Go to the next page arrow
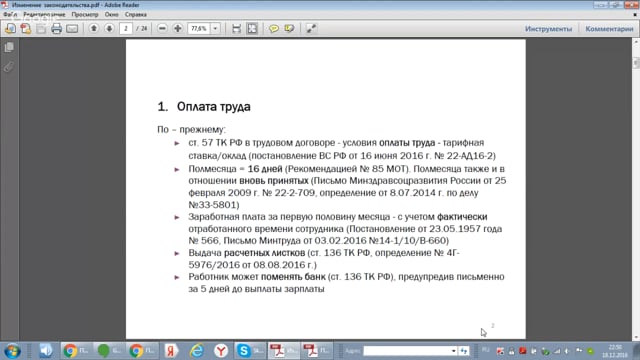 coord(109,29)
